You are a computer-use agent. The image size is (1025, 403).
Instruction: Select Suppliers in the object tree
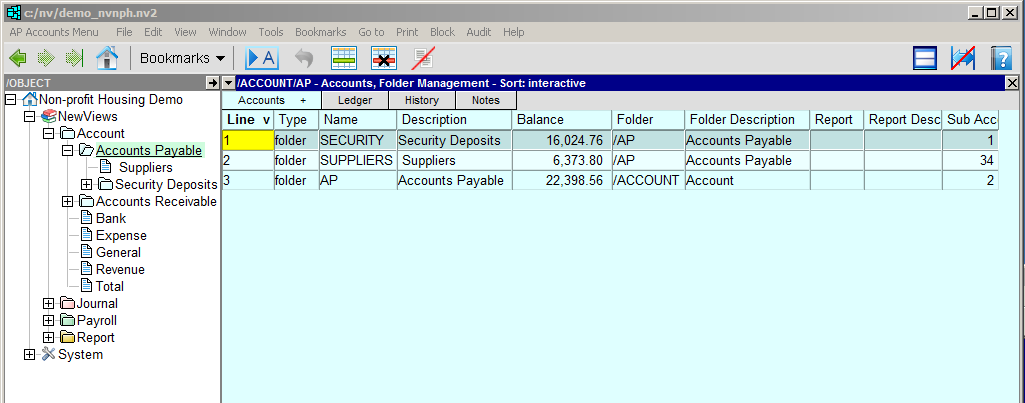click(145, 168)
